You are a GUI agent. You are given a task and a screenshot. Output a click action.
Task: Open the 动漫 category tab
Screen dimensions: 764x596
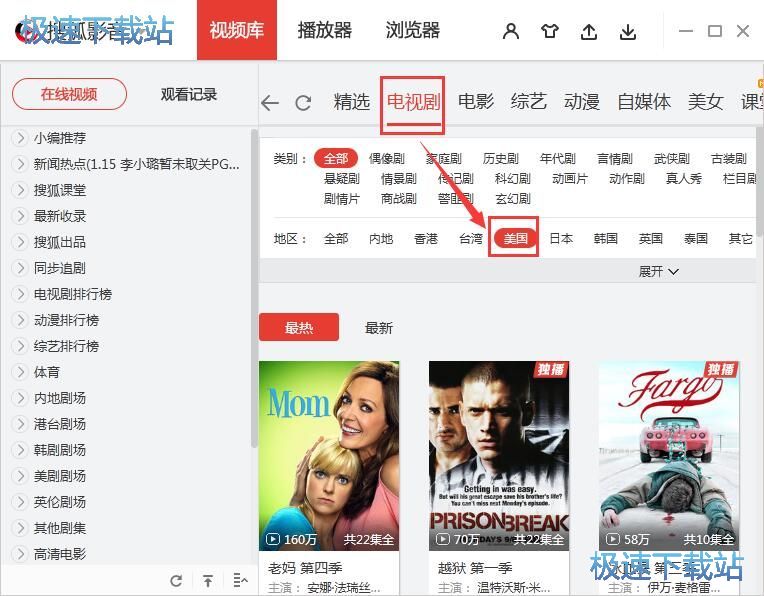(x=582, y=102)
